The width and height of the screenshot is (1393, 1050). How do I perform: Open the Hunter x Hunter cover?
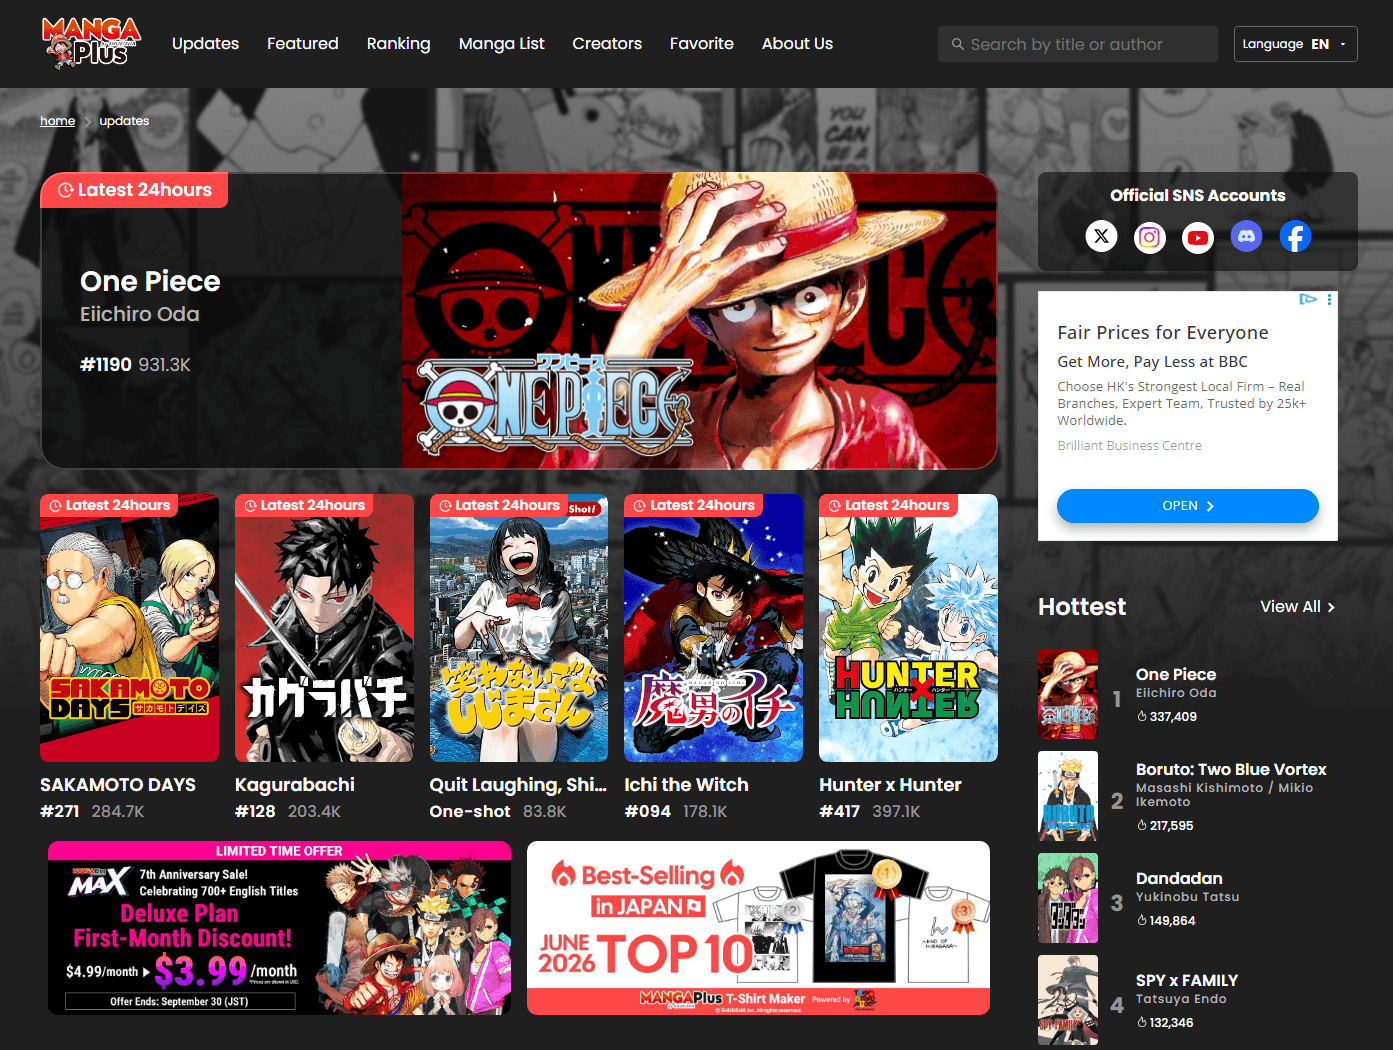pos(908,628)
